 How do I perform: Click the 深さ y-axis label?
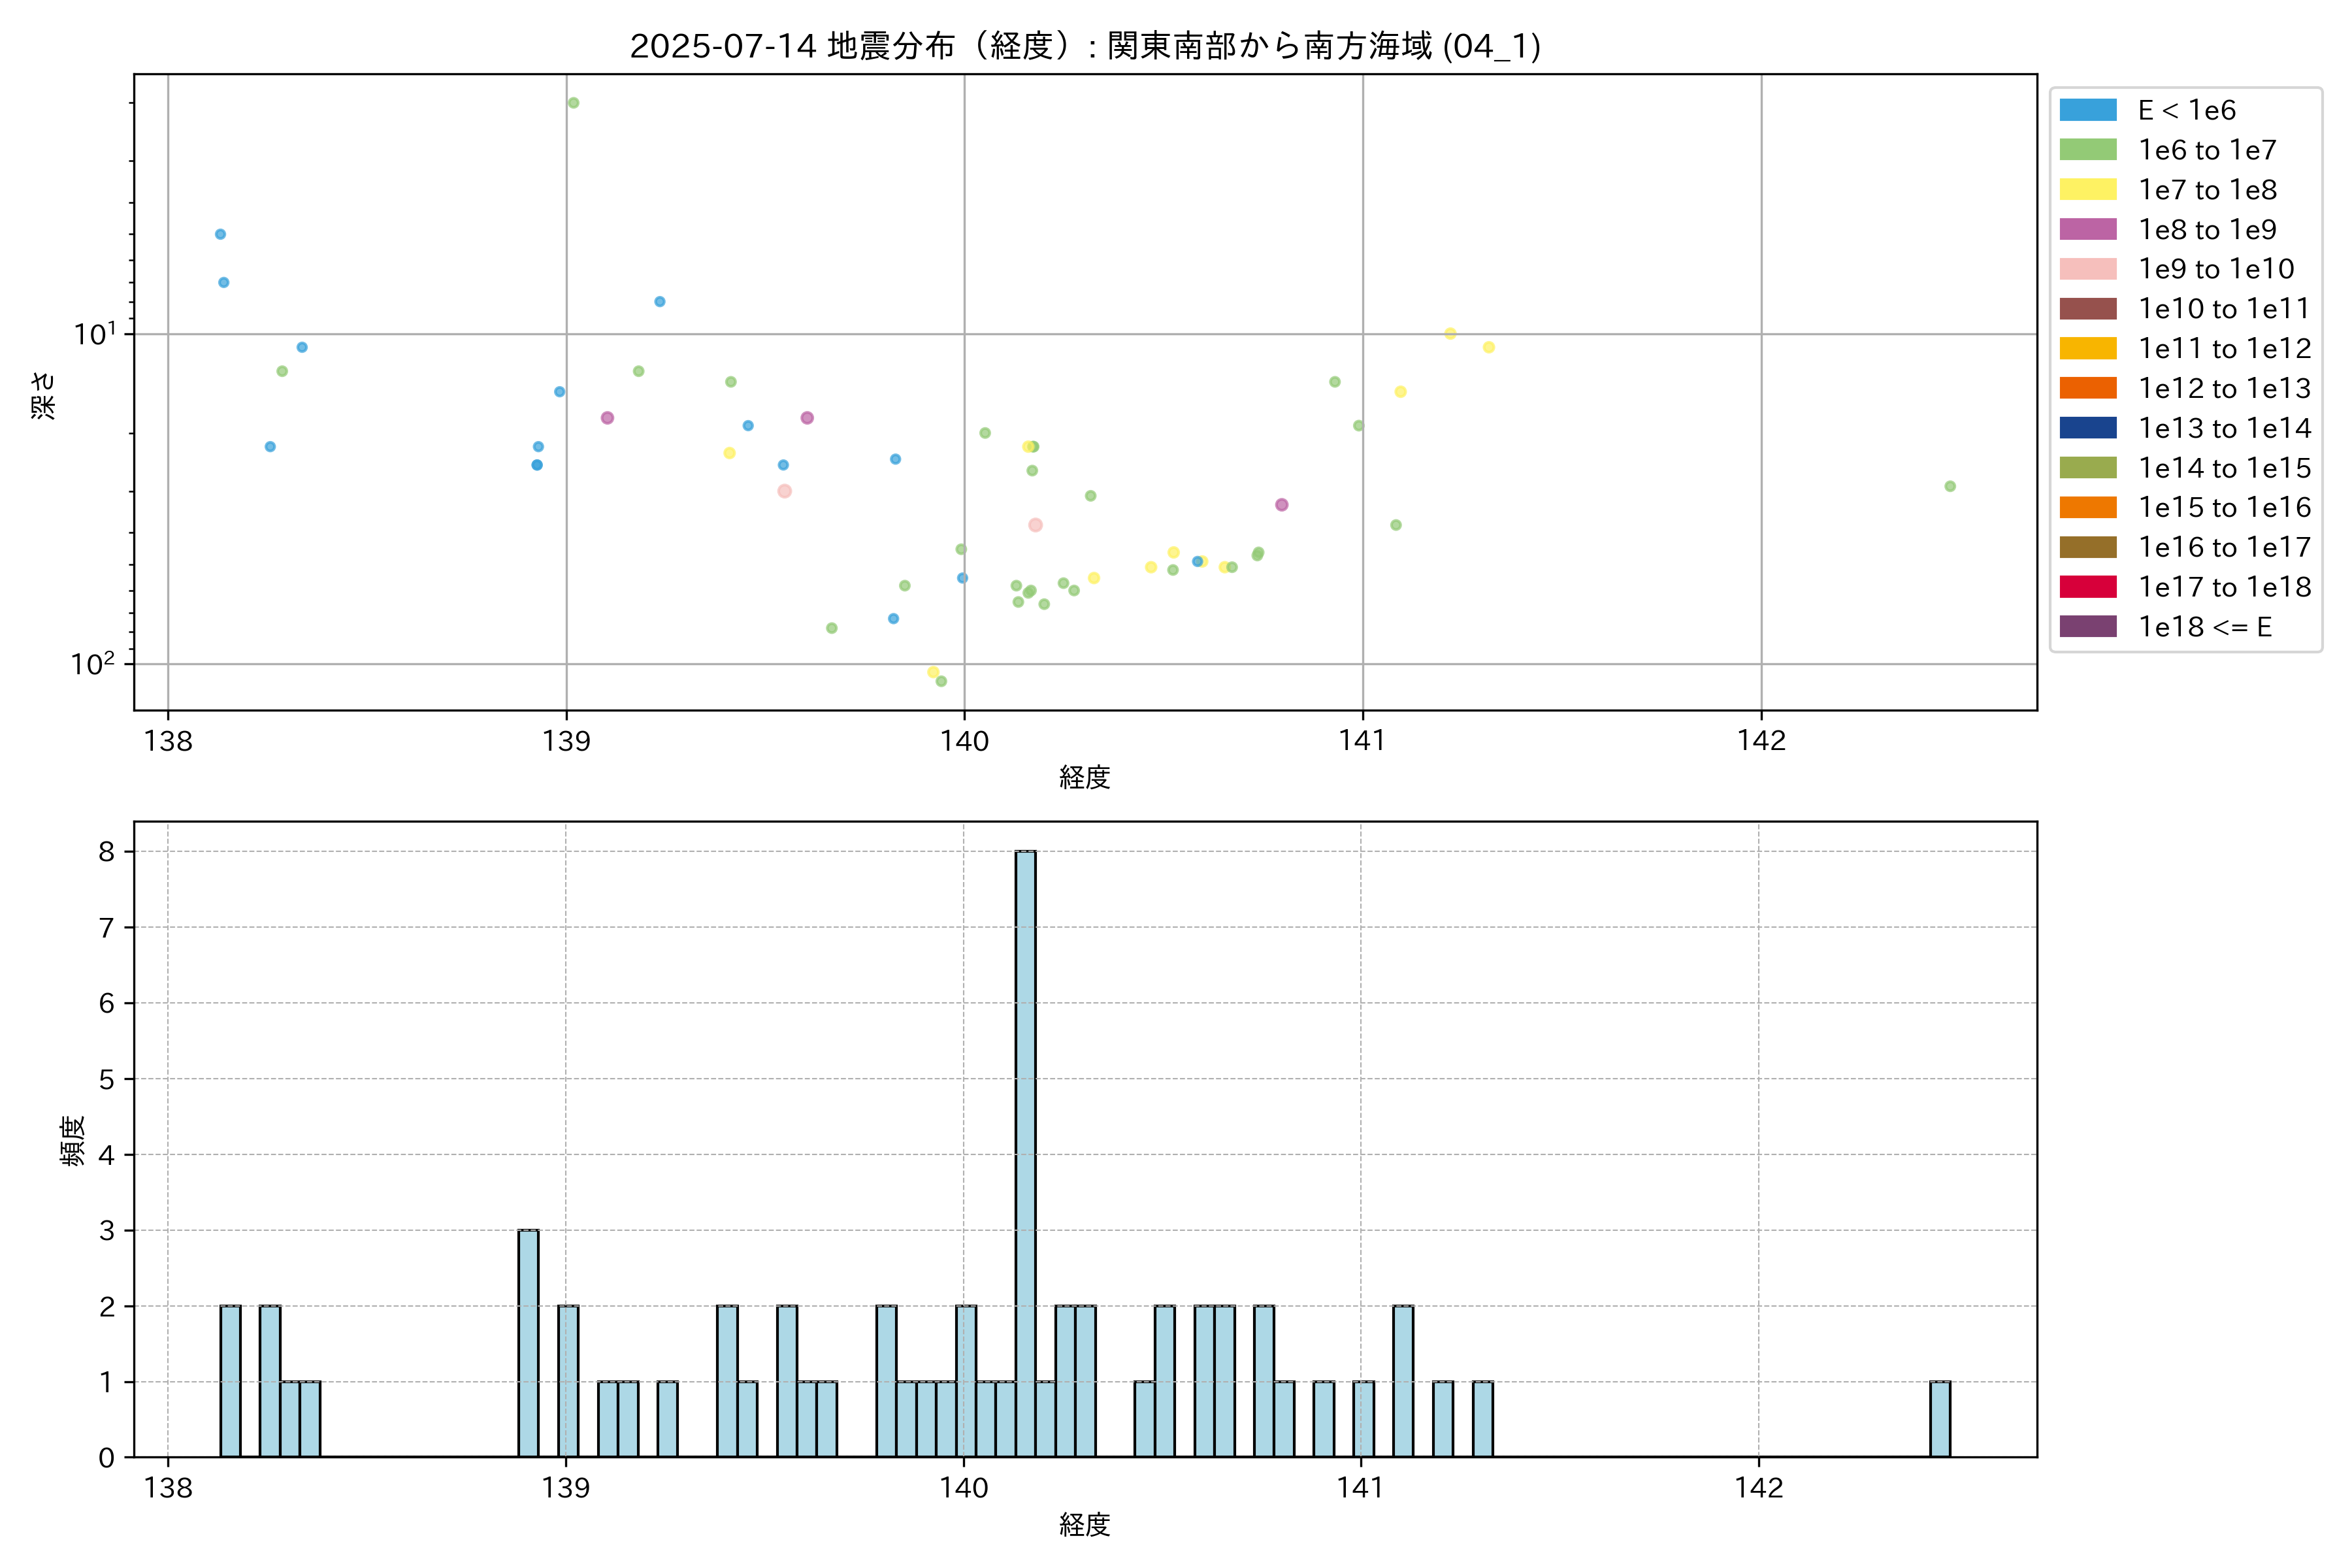pos(44,395)
